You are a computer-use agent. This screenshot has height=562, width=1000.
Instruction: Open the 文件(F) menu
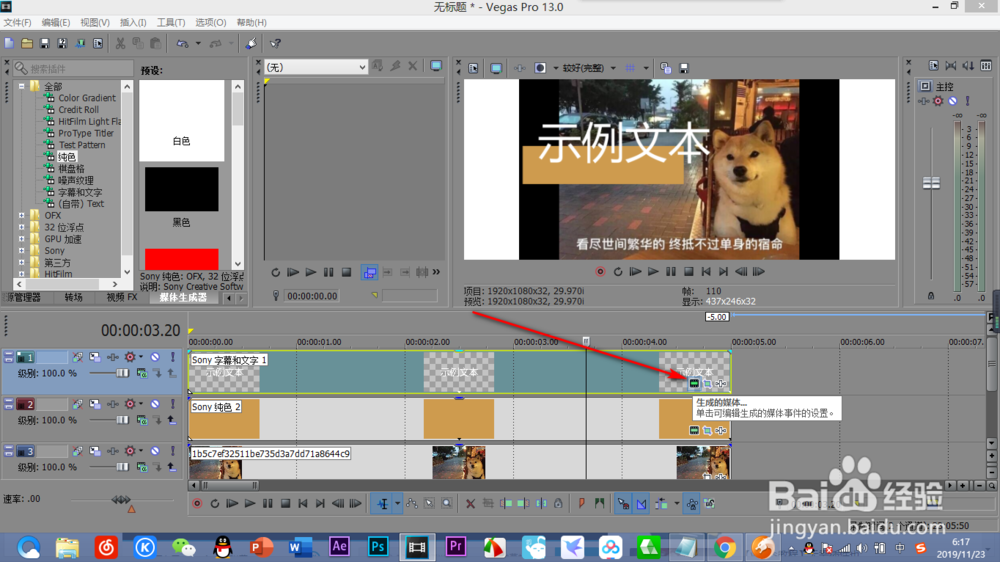tap(17, 22)
